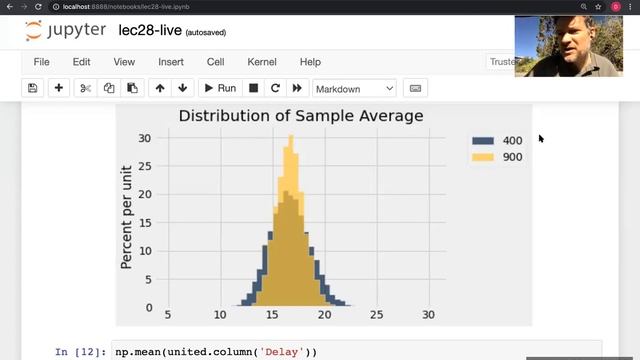The image size is (640, 360).
Task: Click the localhost address bar URL
Action: [126, 7]
